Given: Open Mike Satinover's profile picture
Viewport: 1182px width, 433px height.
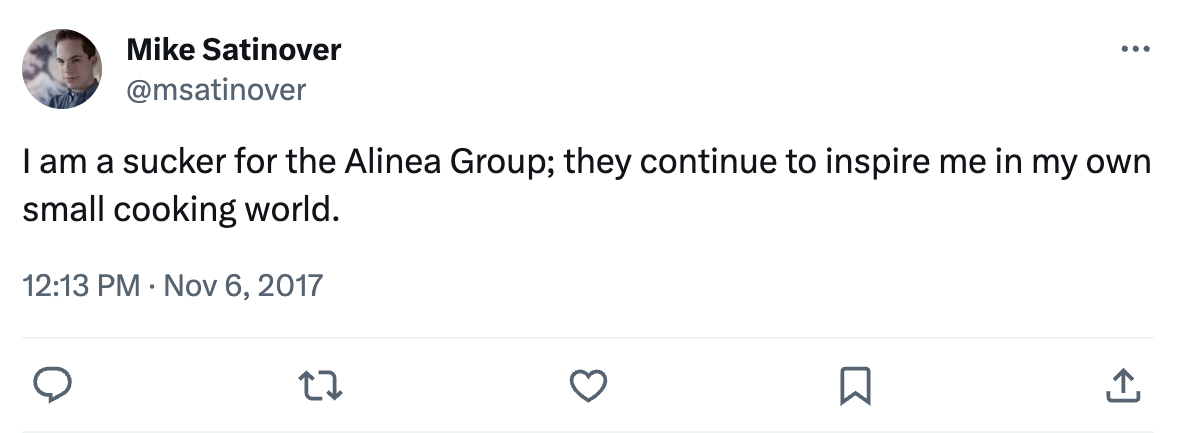Looking at the screenshot, I should (62, 68).
